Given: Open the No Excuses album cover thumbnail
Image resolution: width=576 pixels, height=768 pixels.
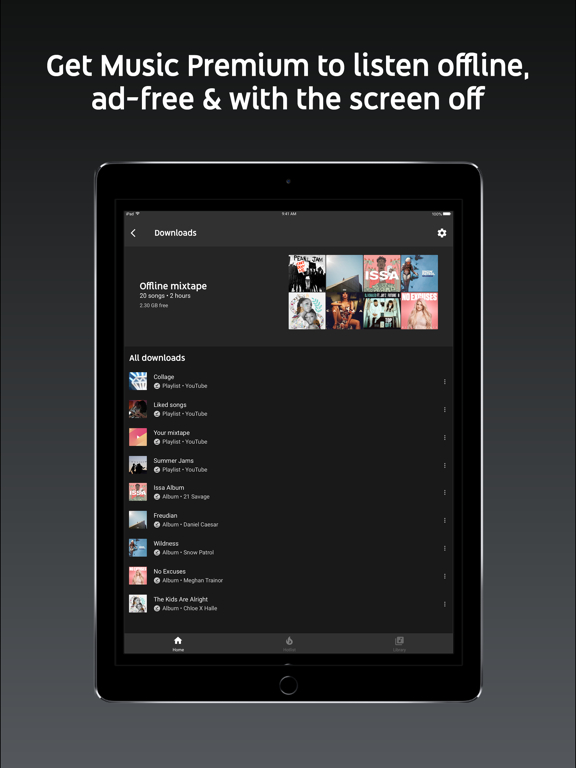Looking at the screenshot, I should click(x=138, y=576).
